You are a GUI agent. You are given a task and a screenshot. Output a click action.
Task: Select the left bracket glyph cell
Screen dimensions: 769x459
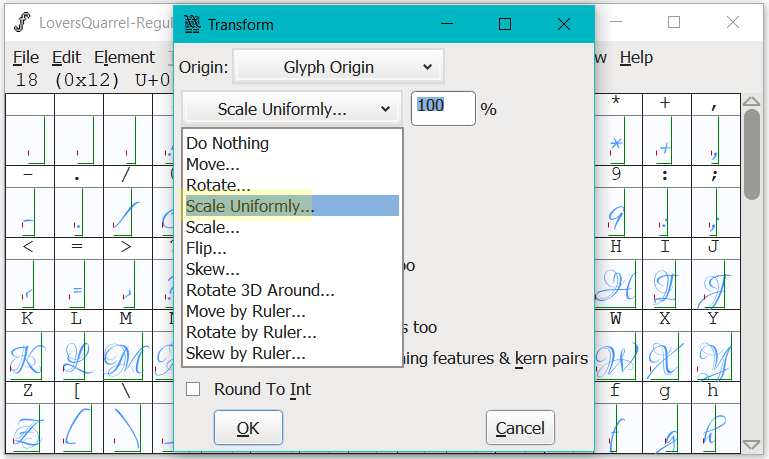point(78,428)
